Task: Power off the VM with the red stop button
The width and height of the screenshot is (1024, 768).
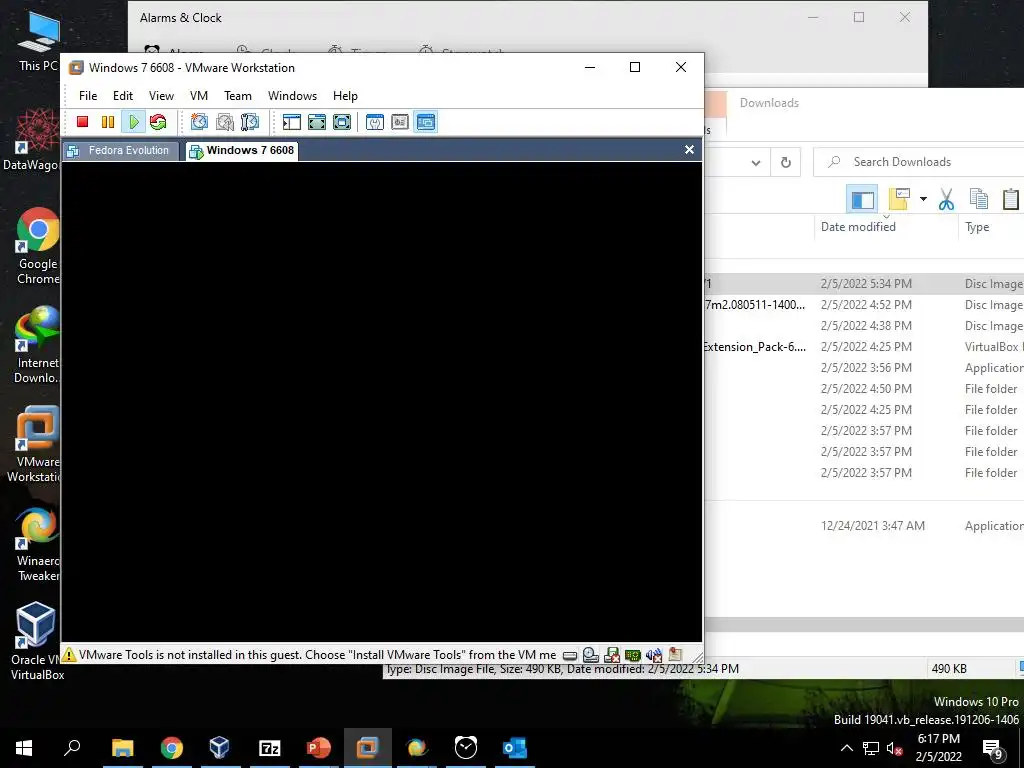Action: [x=82, y=122]
